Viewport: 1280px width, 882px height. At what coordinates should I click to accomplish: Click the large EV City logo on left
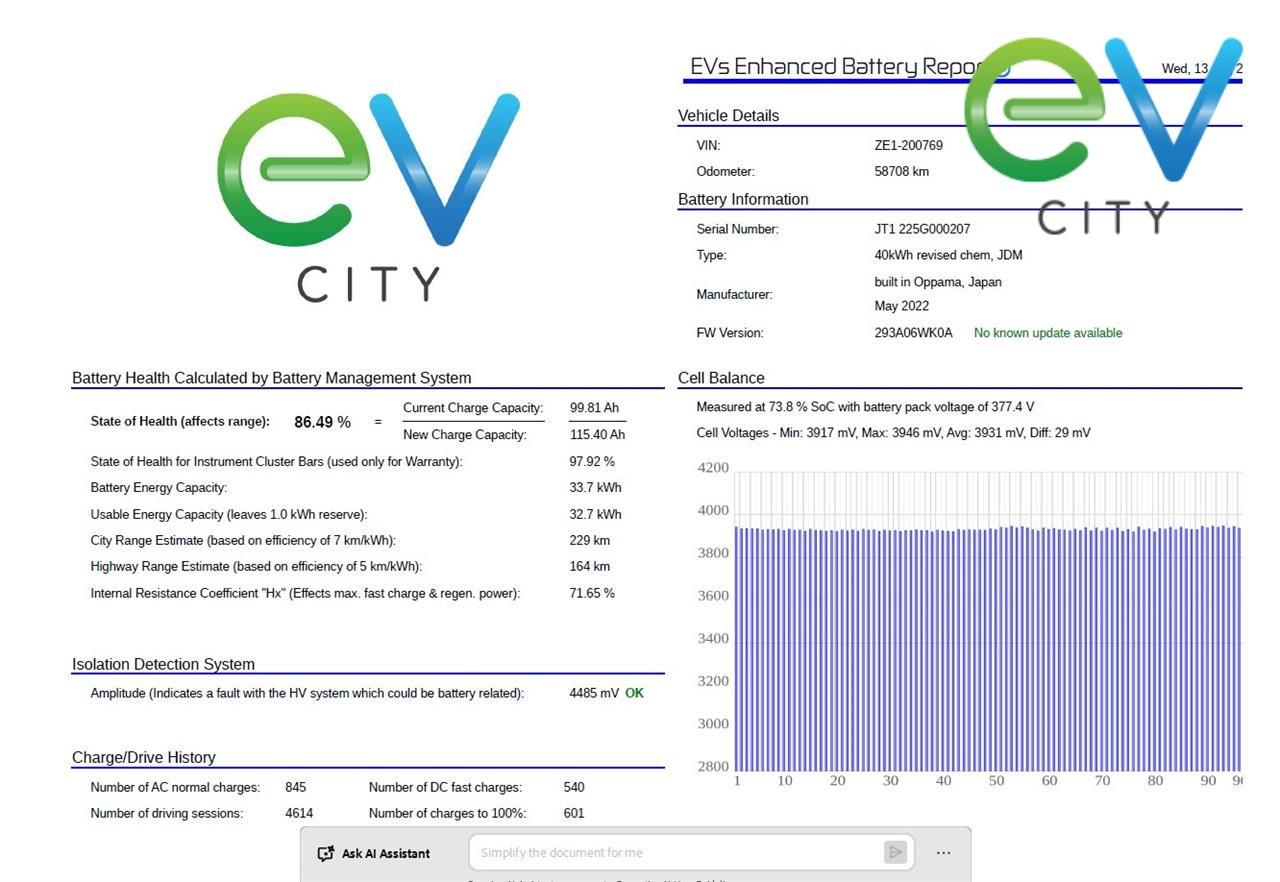[x=368, y=197]
